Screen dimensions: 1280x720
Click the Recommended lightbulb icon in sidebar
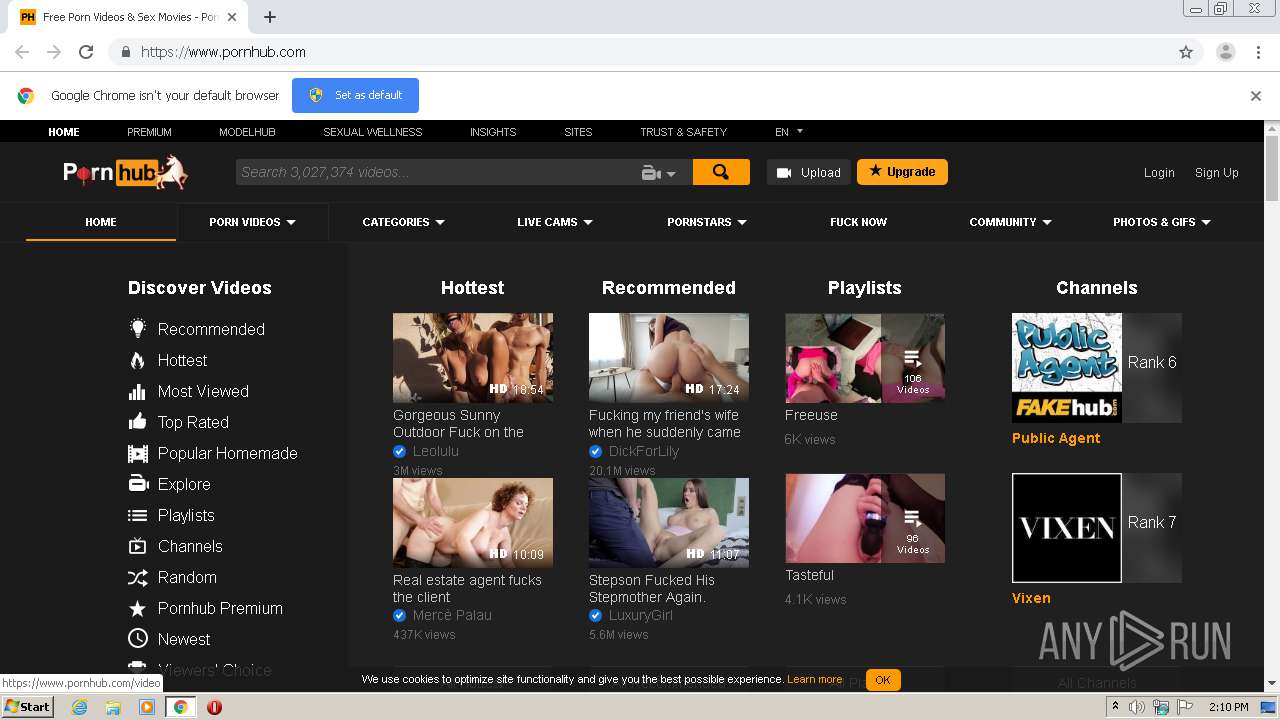tap(138, 328)
